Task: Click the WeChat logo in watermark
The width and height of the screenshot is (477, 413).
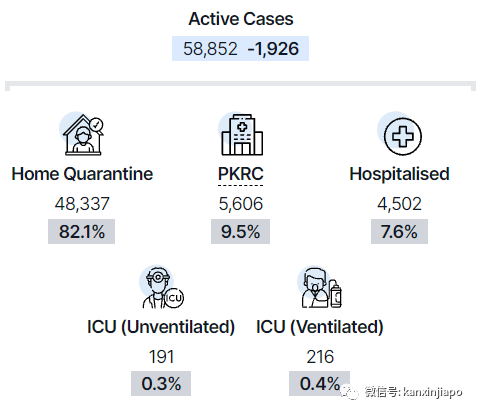Action: 349,392
